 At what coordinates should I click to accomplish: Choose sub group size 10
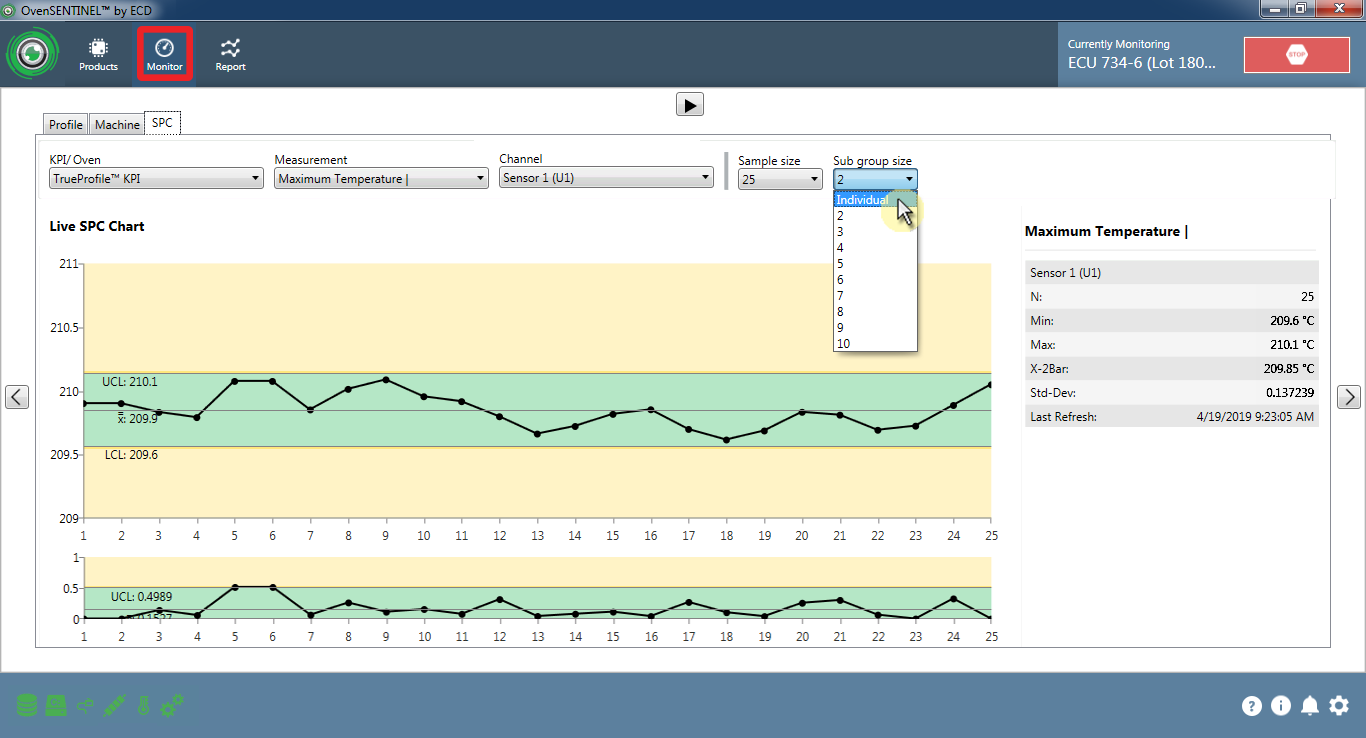(875, 344)
